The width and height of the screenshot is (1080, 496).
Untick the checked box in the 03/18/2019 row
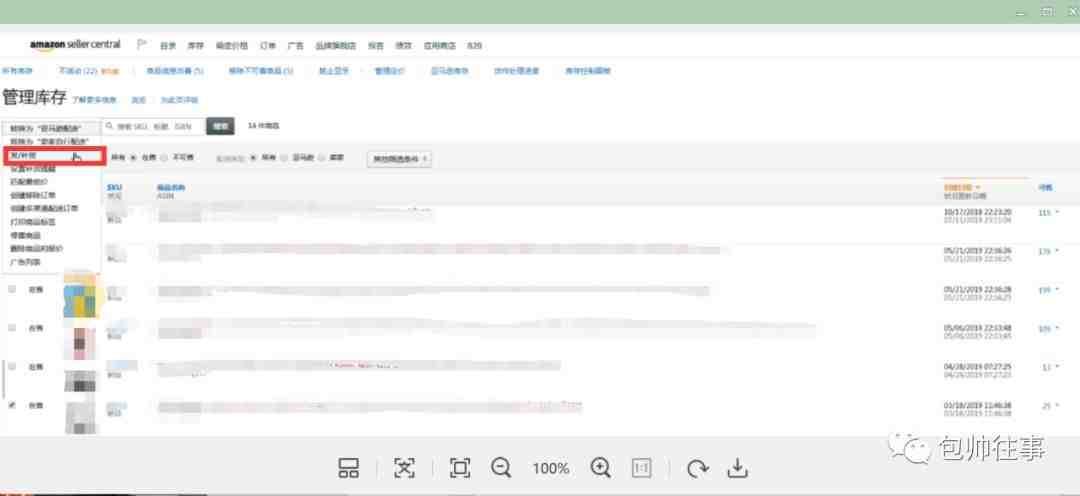[x=12, y=406]
